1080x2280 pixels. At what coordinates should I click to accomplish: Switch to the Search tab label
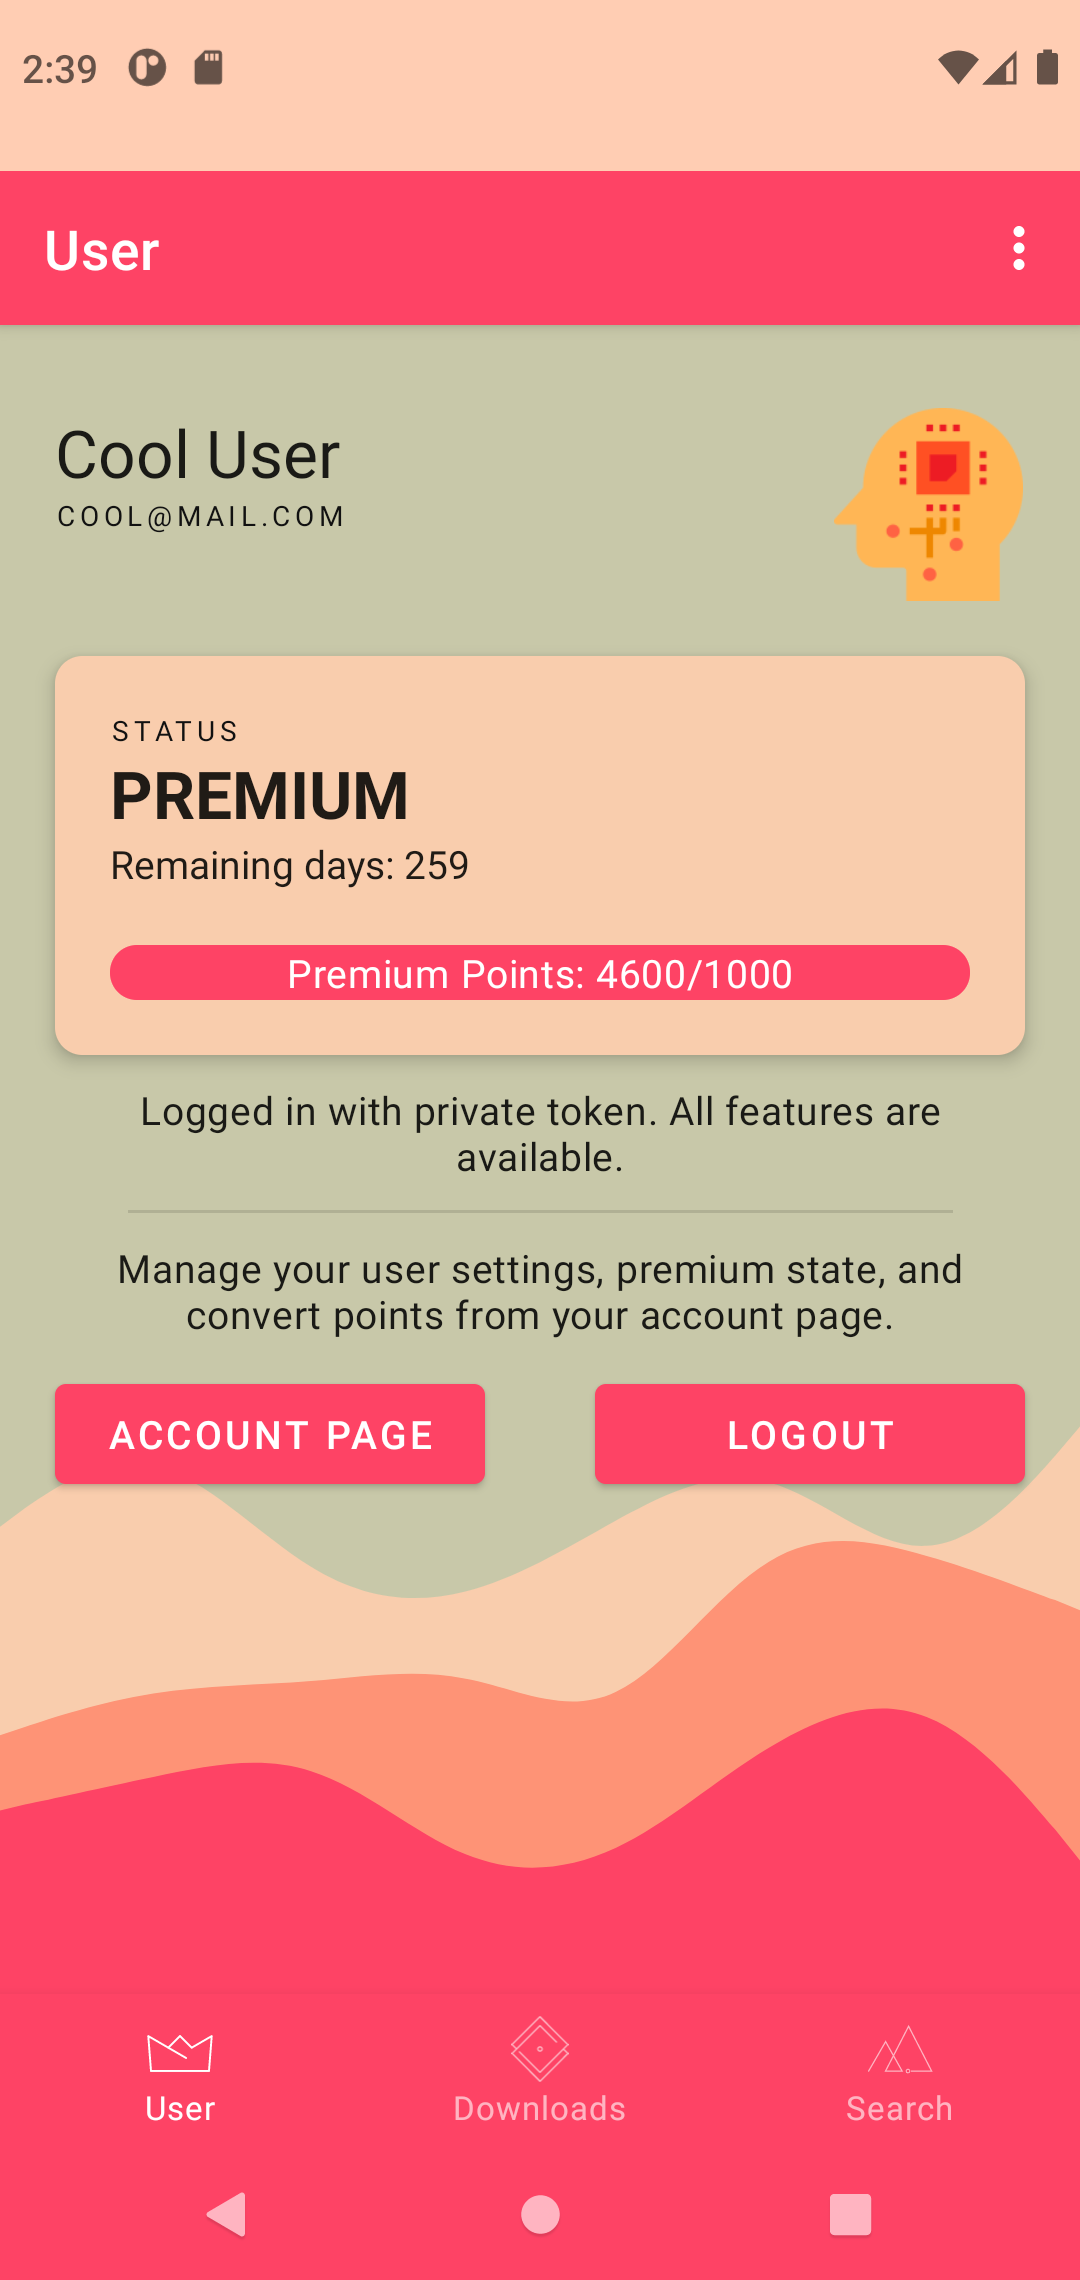pos(900,2108)
